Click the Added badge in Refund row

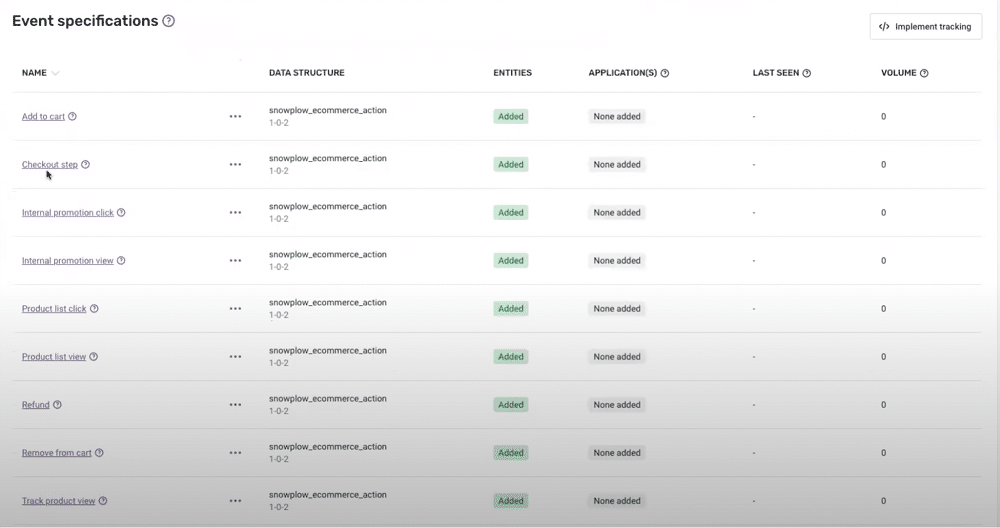click(511, 405)
